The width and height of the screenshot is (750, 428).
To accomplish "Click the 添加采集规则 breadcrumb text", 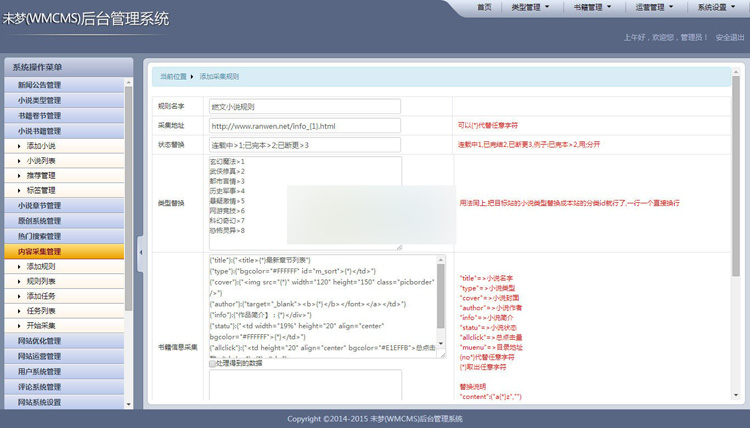I will point(219,77).
